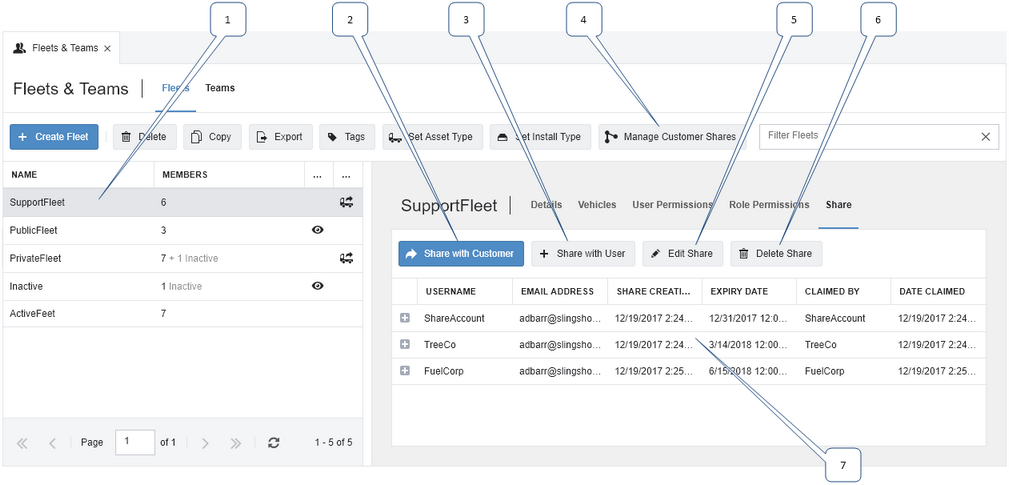Open Manage Customer Shares

coord(671,137)
